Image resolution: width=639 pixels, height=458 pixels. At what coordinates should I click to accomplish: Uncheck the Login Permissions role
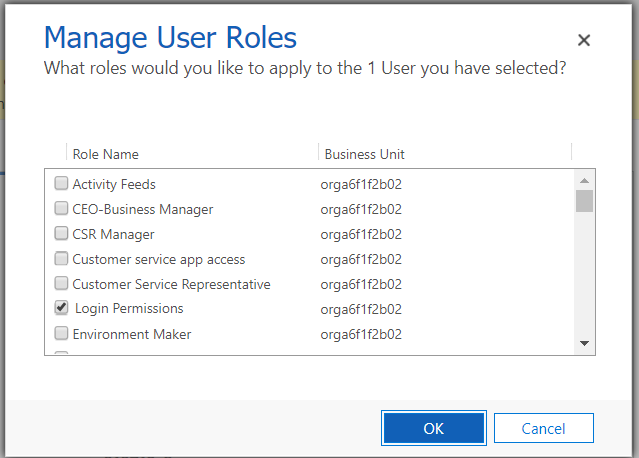61,308
